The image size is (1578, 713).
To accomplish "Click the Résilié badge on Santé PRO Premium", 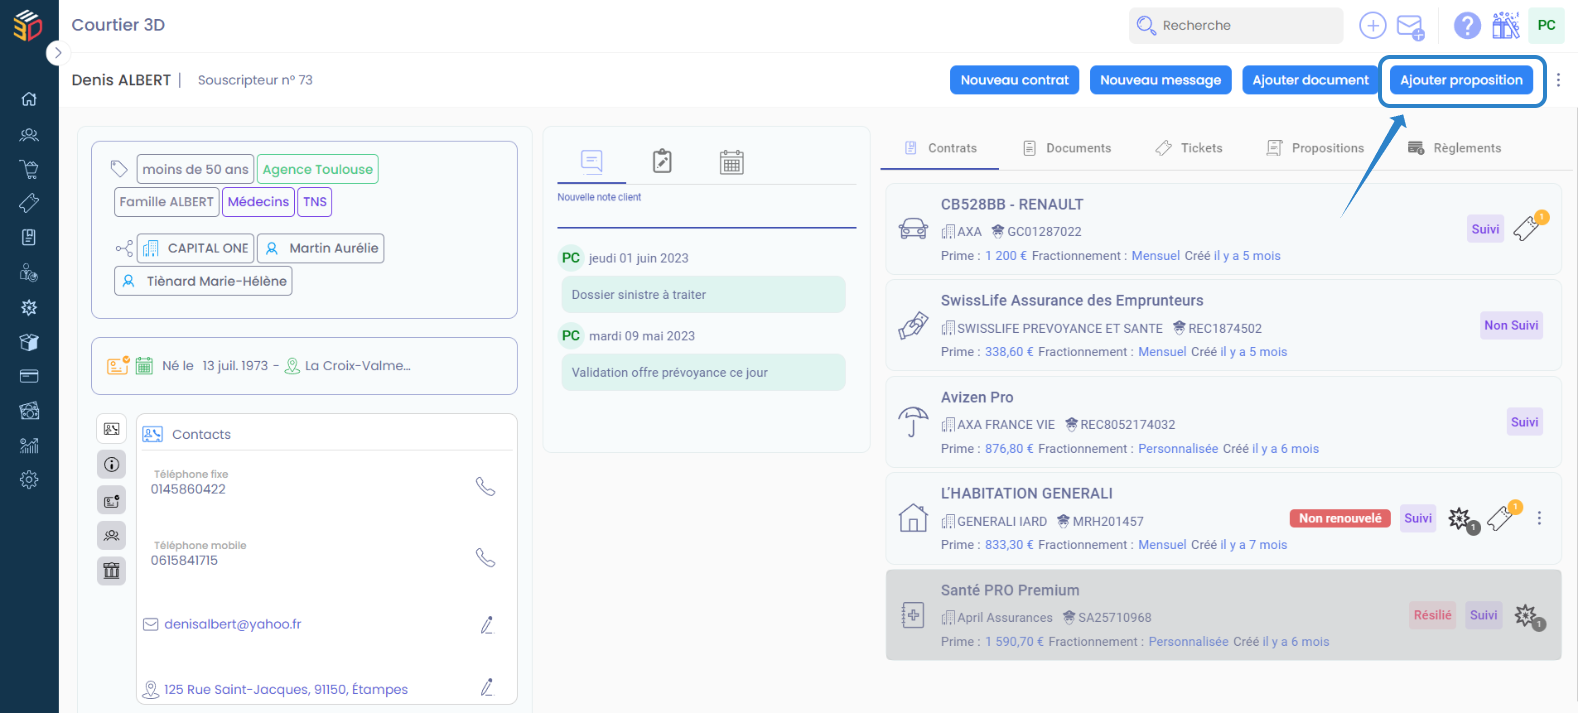I will click(1432, 615).
